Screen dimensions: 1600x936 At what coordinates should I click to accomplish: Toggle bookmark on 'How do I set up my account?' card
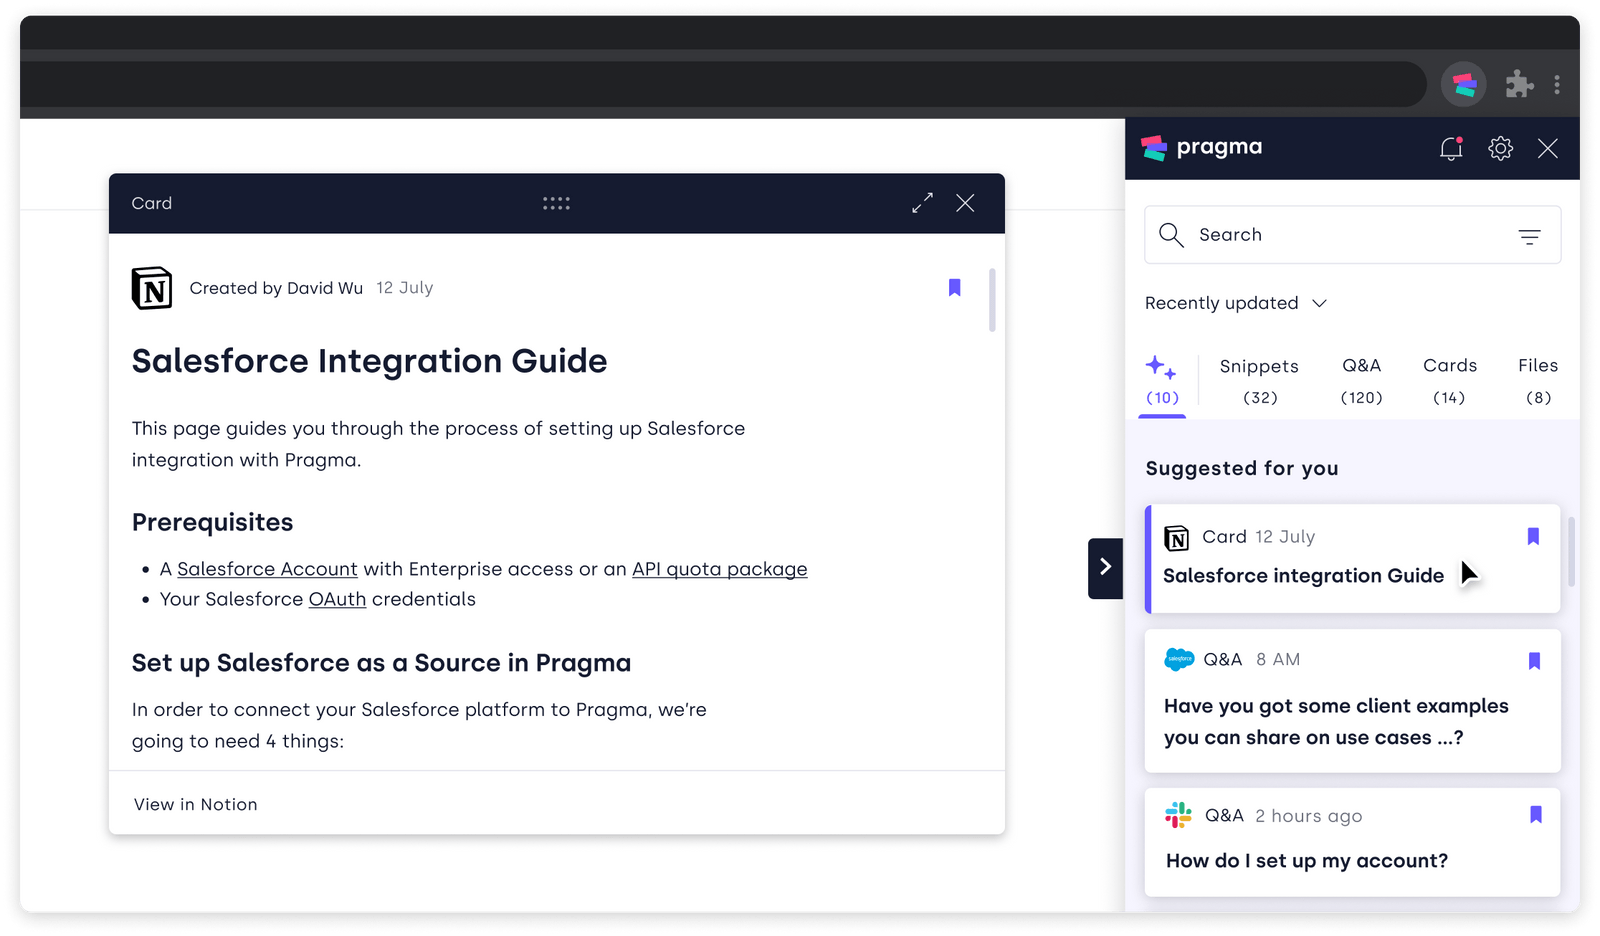pyautogui.click(x=1536, y=815)
